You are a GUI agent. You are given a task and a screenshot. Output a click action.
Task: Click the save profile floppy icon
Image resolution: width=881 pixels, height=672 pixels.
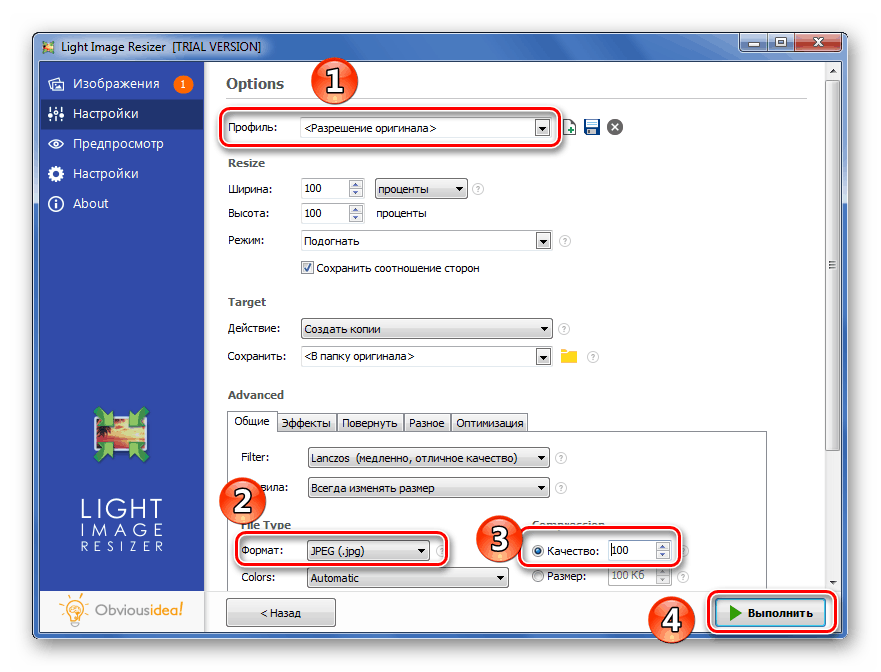point(592,127)
